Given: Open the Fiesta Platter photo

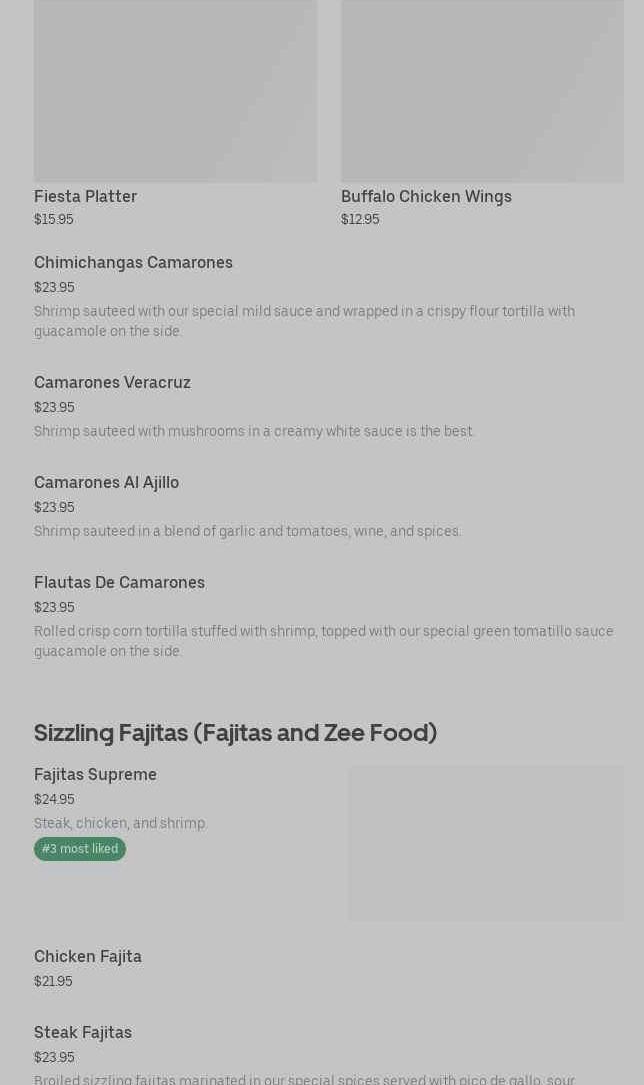Looking at the screenshot, I should (x=175, y=90).
